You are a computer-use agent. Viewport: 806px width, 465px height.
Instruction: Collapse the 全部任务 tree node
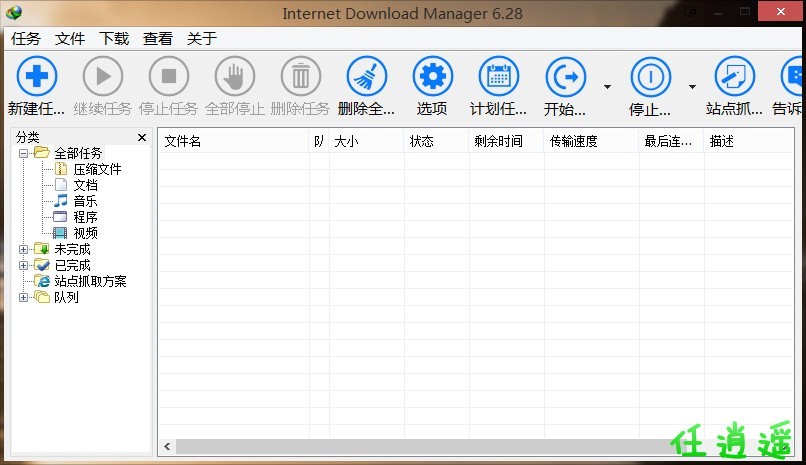point(23,153)
